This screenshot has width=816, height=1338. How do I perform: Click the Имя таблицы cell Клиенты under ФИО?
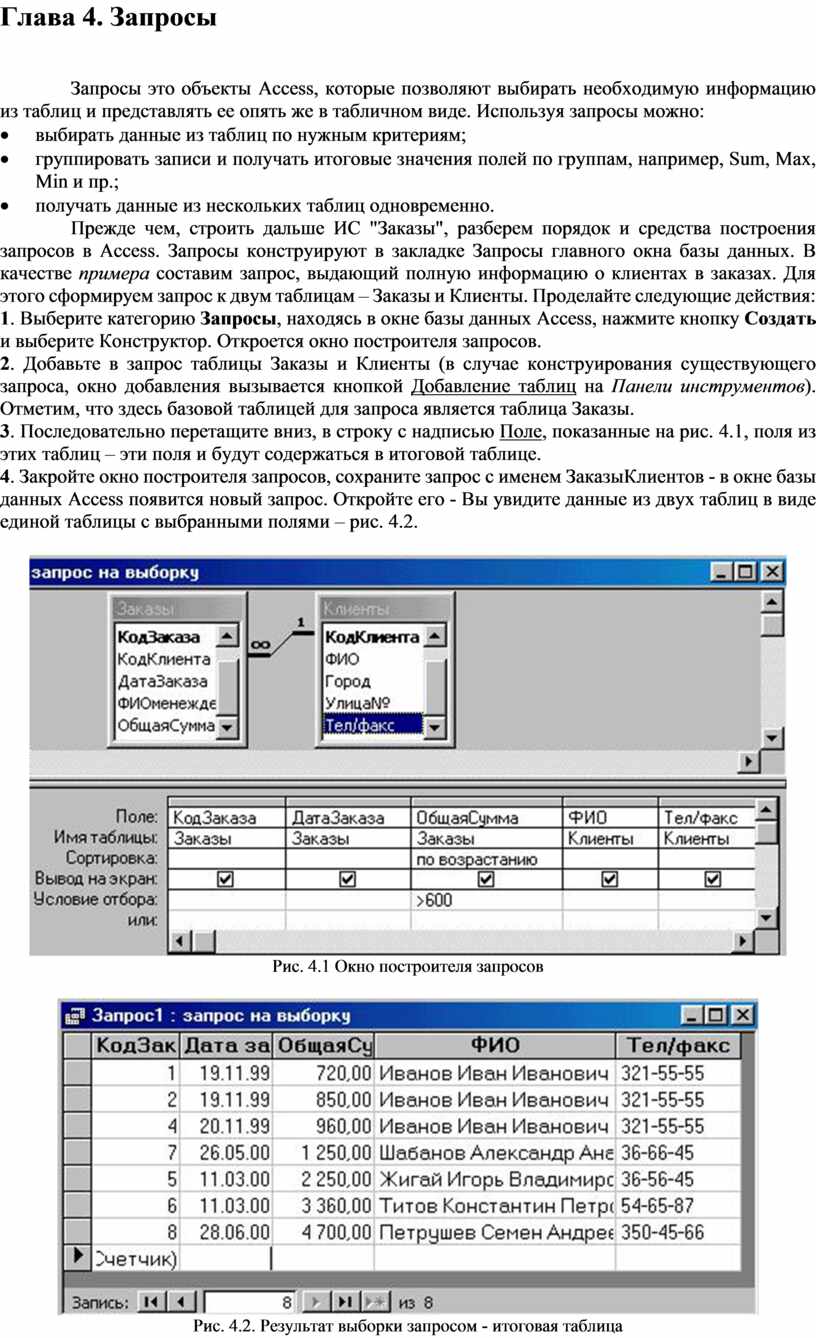tap(609, 839)
